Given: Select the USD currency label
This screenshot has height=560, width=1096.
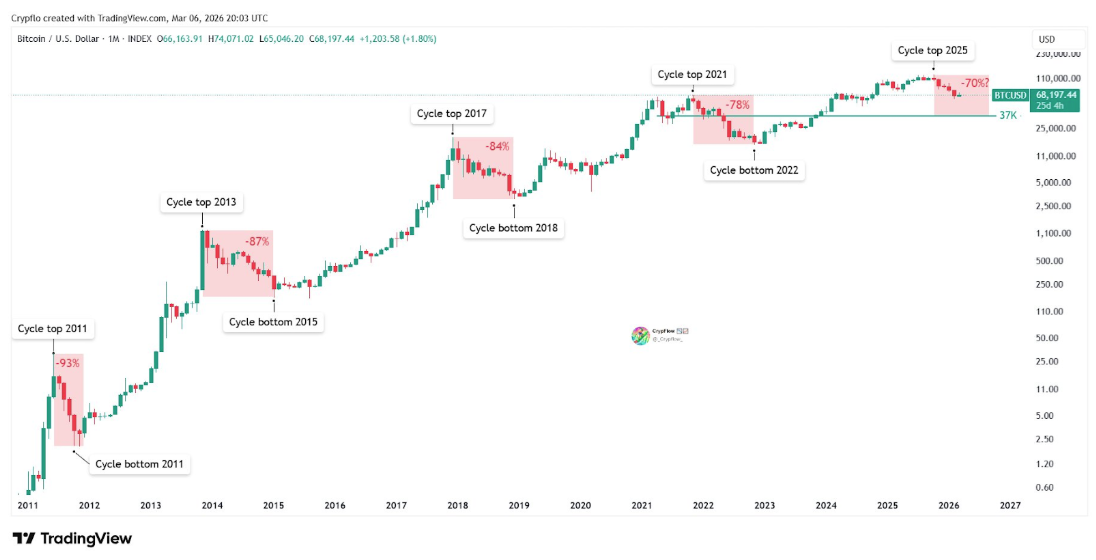Looking at the screenshot, I should pyautogui.click(x=1047, y=40).
